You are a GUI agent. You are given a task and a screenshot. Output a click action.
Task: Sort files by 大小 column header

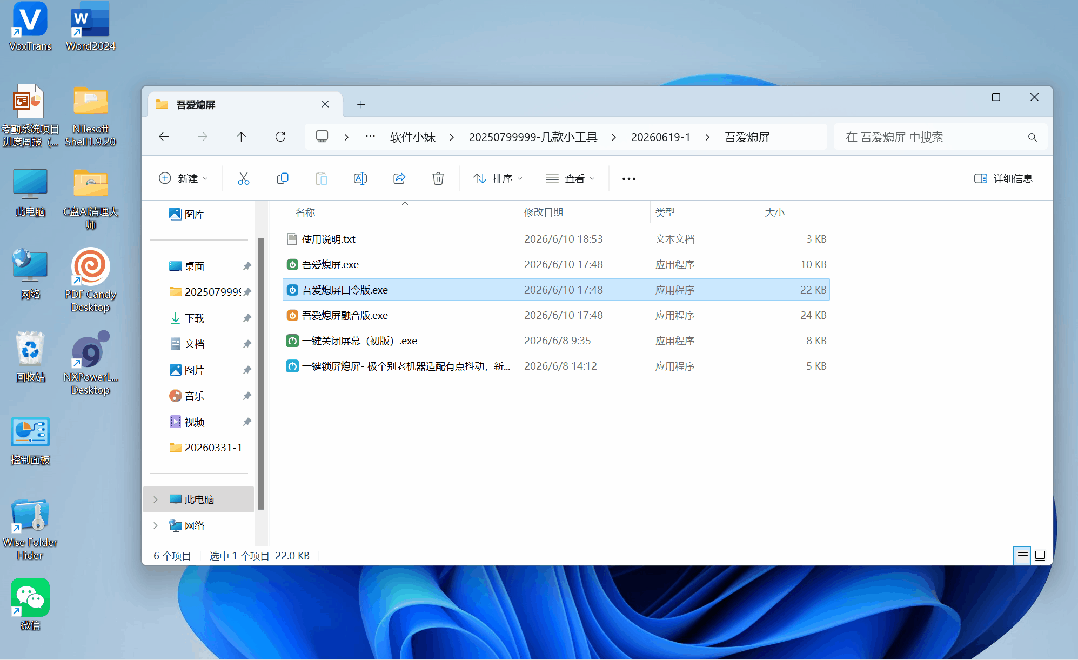pos(774,212)
